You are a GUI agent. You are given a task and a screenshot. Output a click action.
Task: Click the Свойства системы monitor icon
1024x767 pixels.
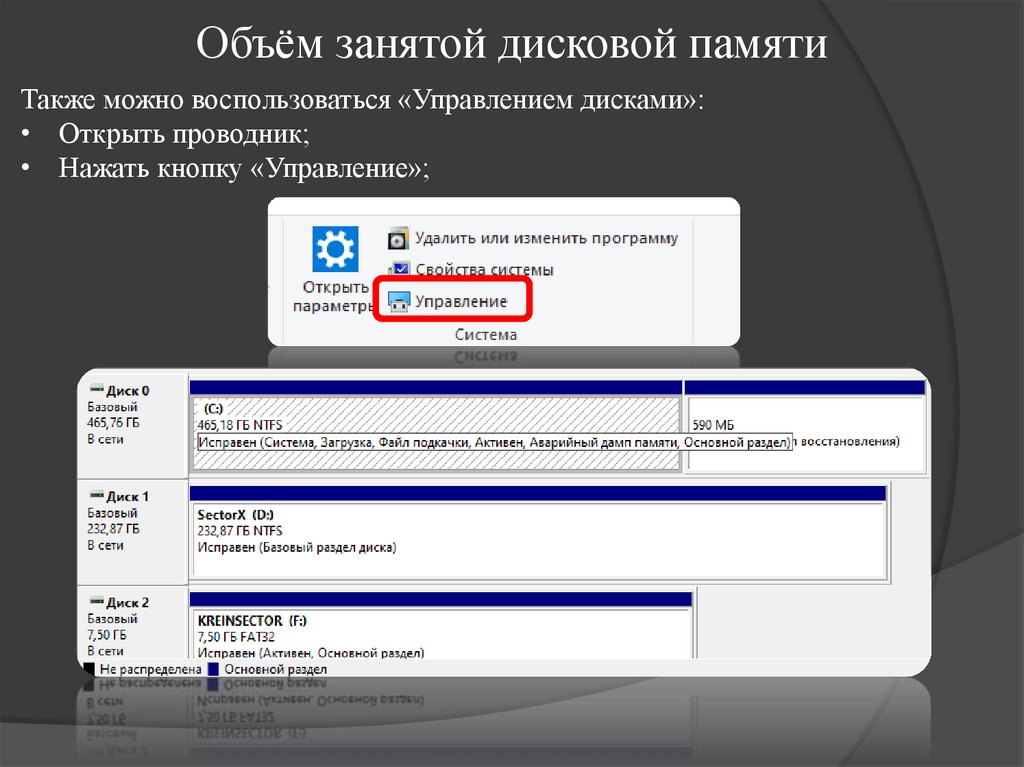[399, 268]
